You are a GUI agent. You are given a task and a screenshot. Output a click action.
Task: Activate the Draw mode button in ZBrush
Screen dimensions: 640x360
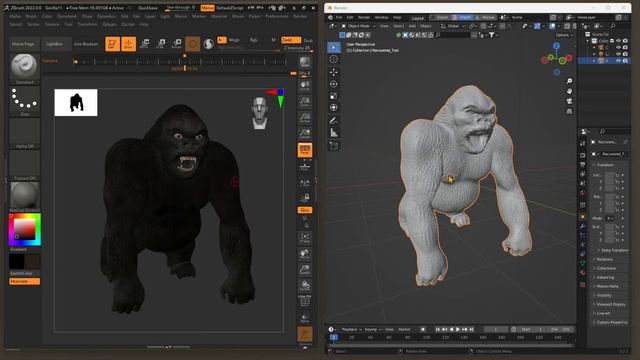tap(129, 44)
